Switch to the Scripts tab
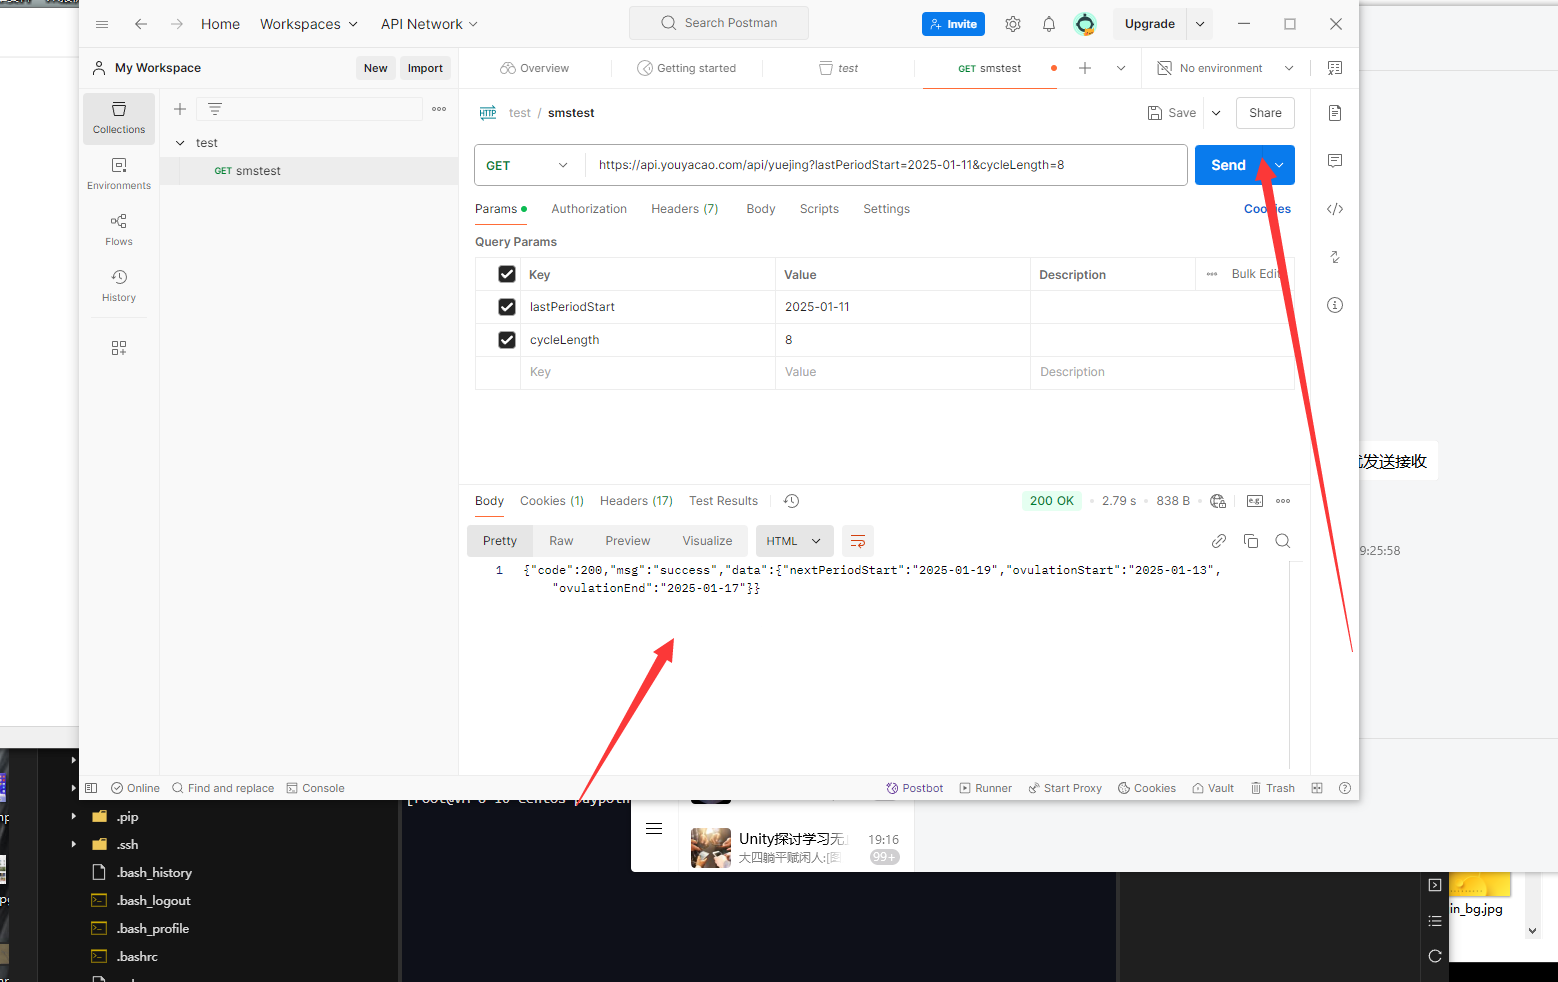This screenshot has height=982, width=1558. pos(819,209)
